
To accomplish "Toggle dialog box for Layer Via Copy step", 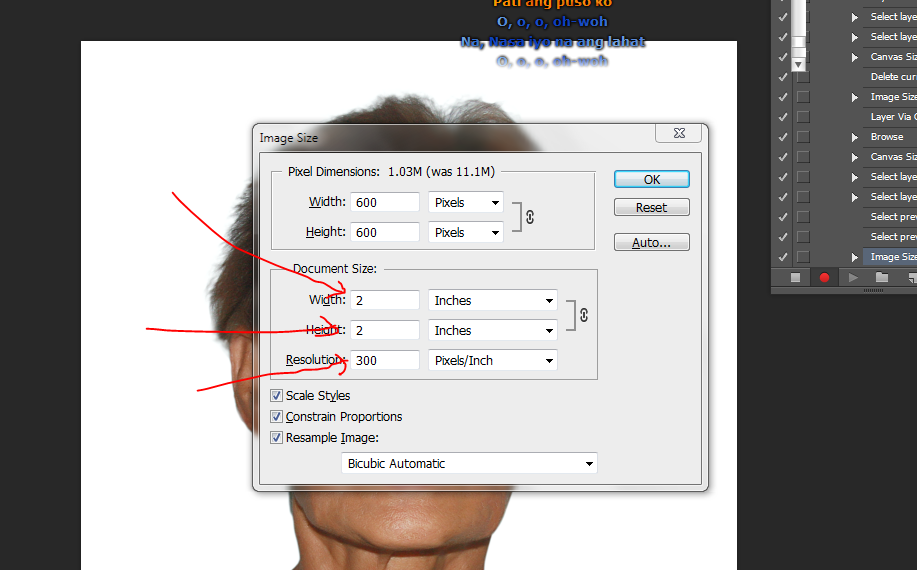I will pos(802,117).
